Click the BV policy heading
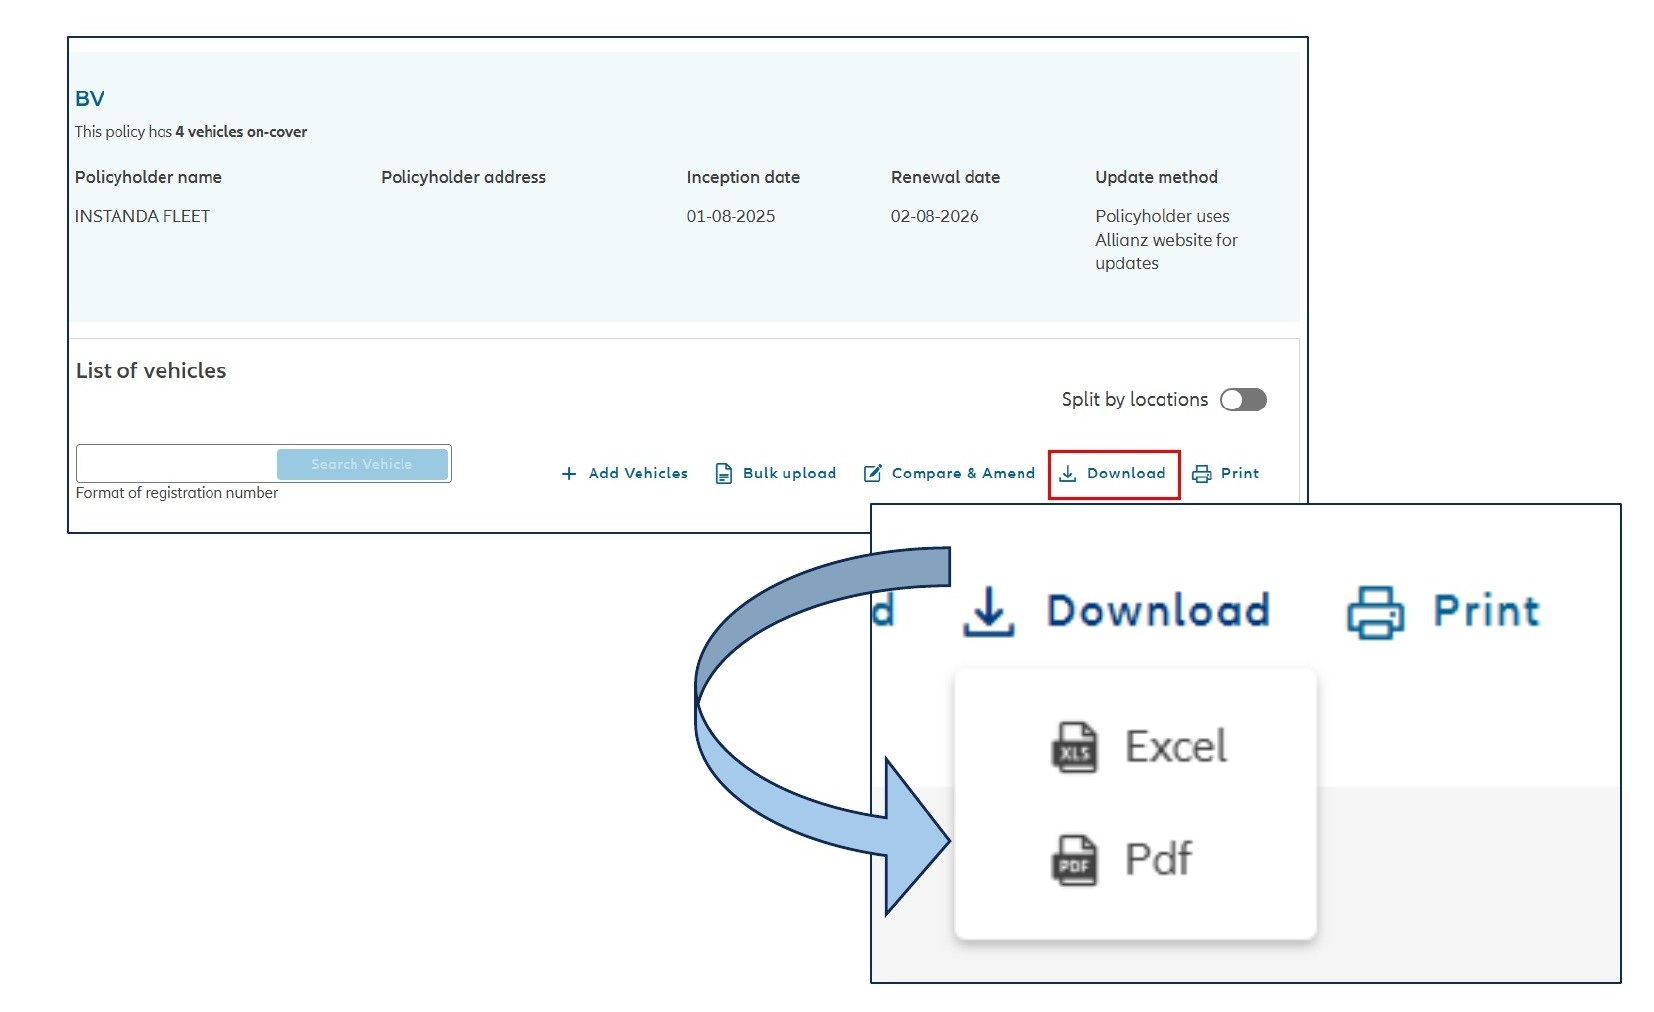 [x=90, y=99]
